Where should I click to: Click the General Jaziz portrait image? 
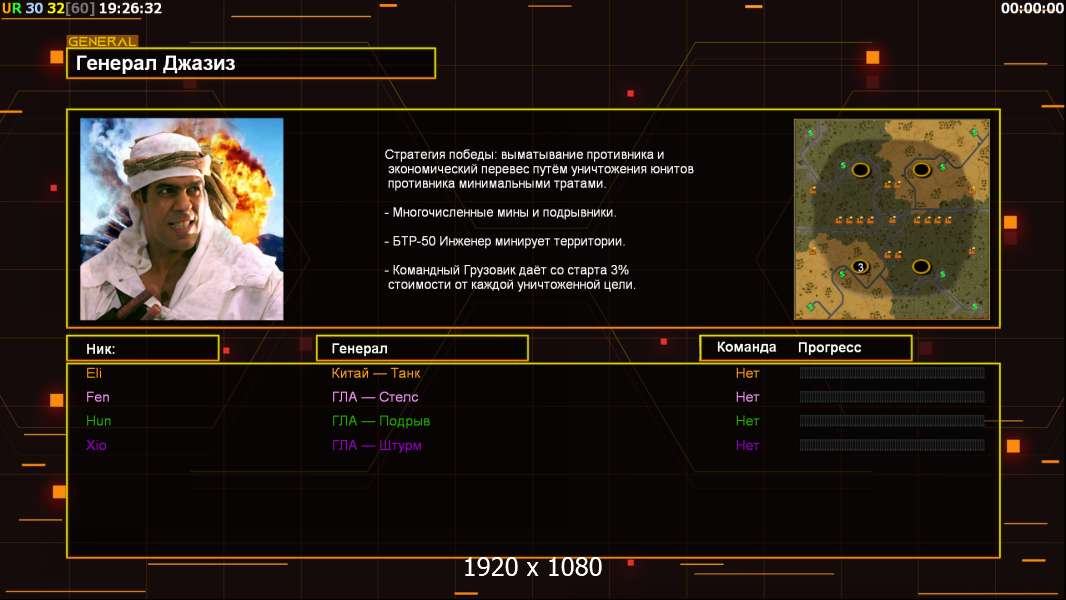pos(182,219)
